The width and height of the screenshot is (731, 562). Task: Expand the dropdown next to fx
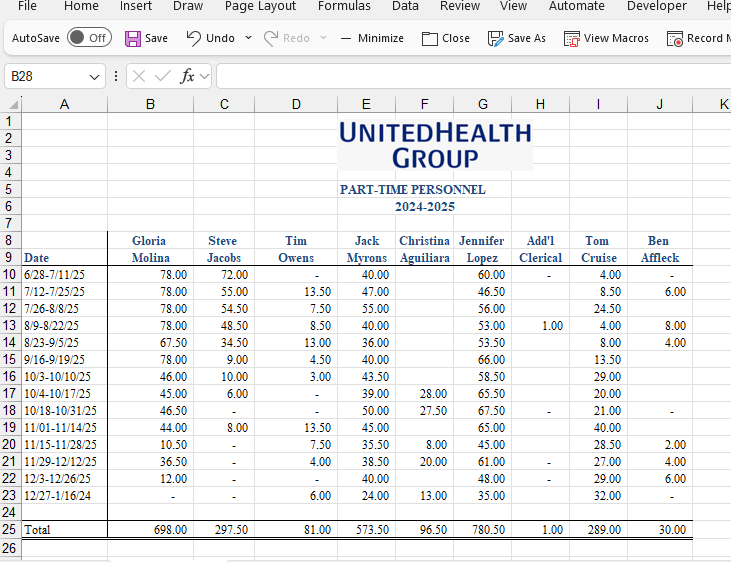pyautogui.click(x=204, y=76)
